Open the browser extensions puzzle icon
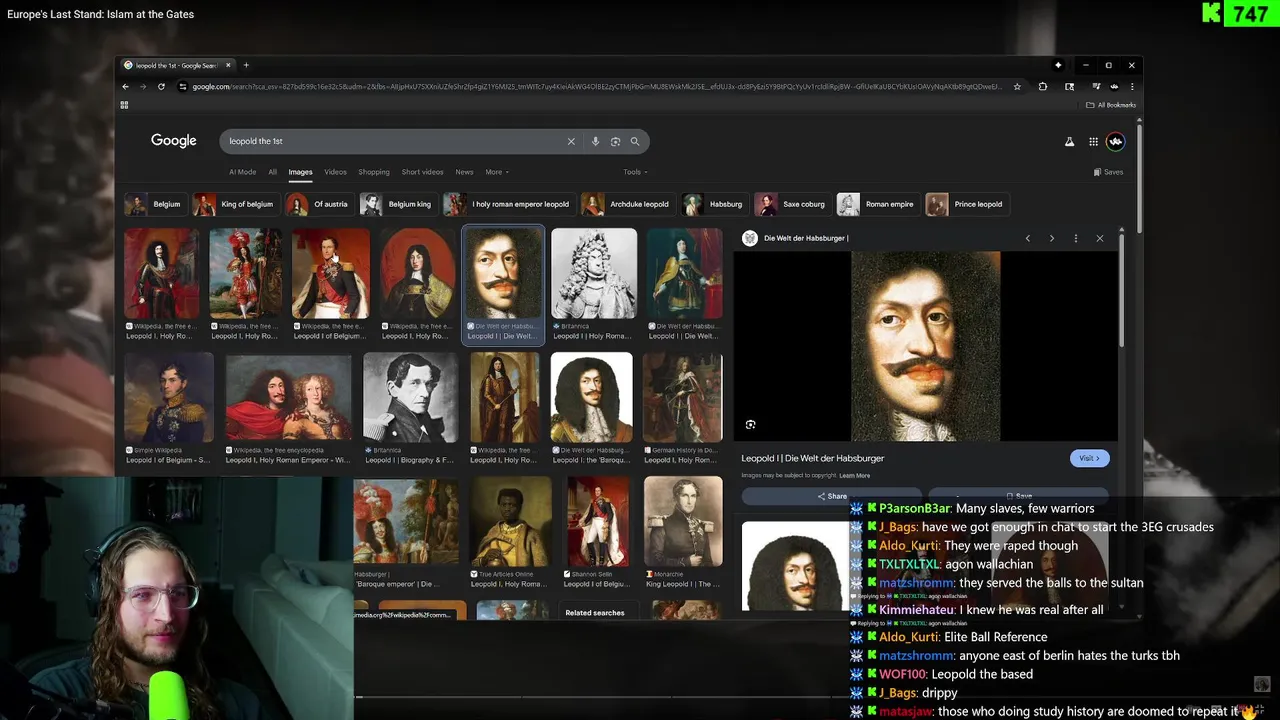Image resolution: width=1280 pixels, height=720 pixels. point(1043,87)
